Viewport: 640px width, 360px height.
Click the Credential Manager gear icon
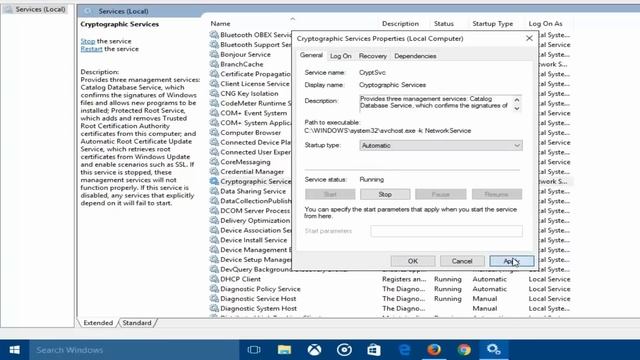[x=214, y=172]
